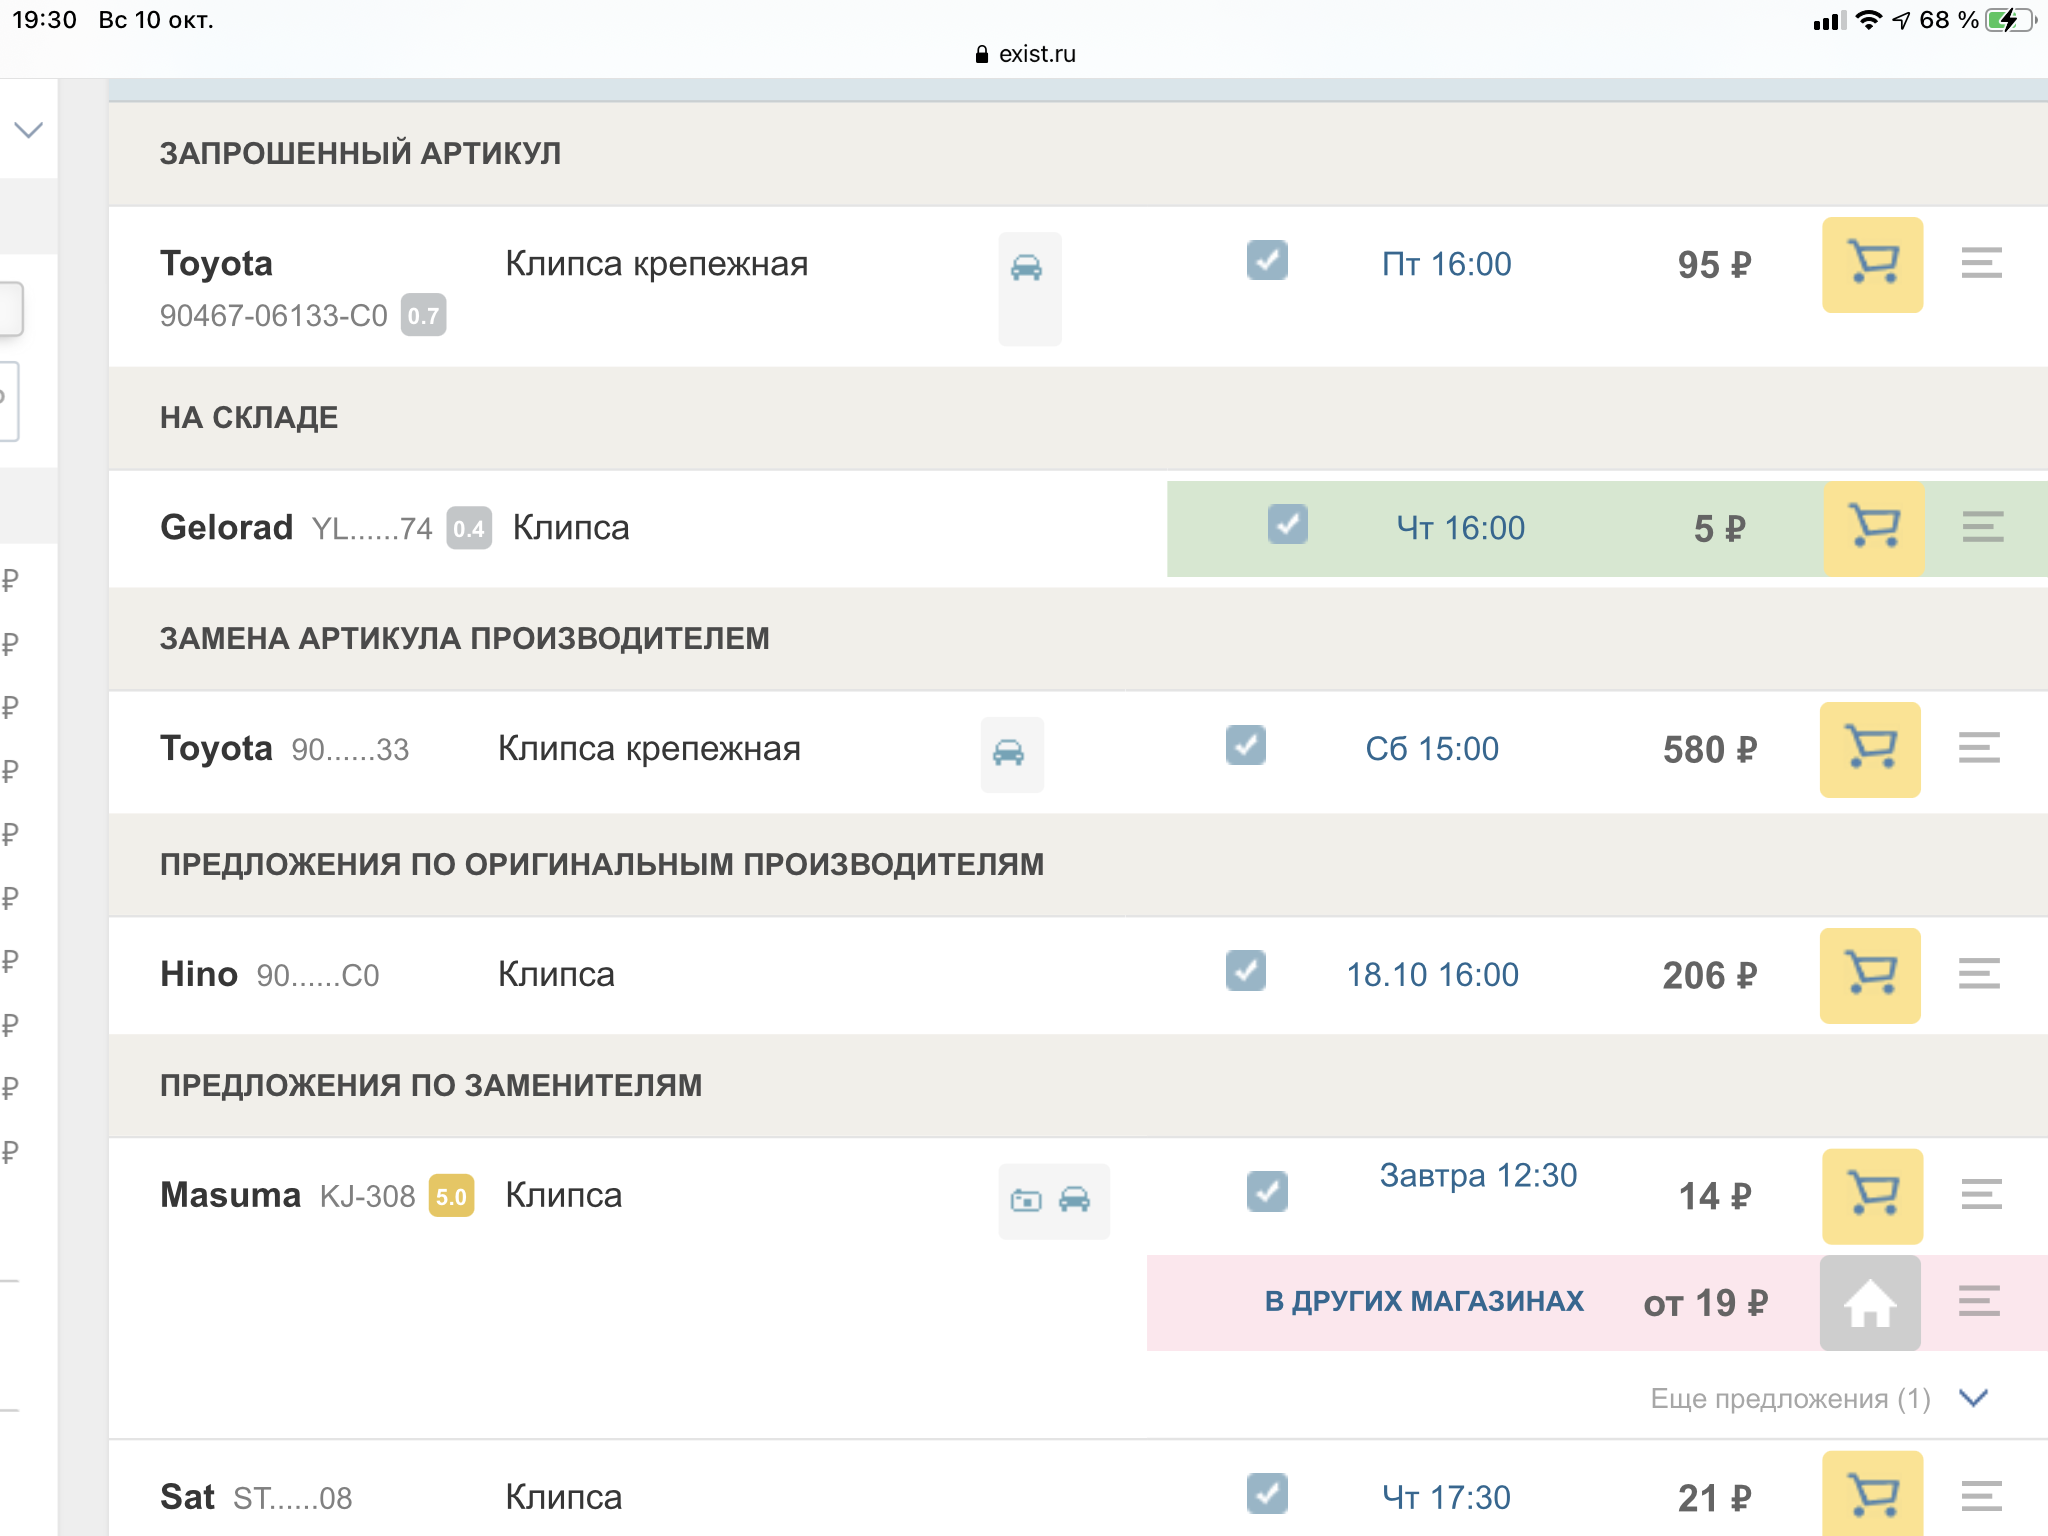Screen dimensions: 2048x1536
Task: Open options menu for Masuma row
Action: coord(1981,1194)
